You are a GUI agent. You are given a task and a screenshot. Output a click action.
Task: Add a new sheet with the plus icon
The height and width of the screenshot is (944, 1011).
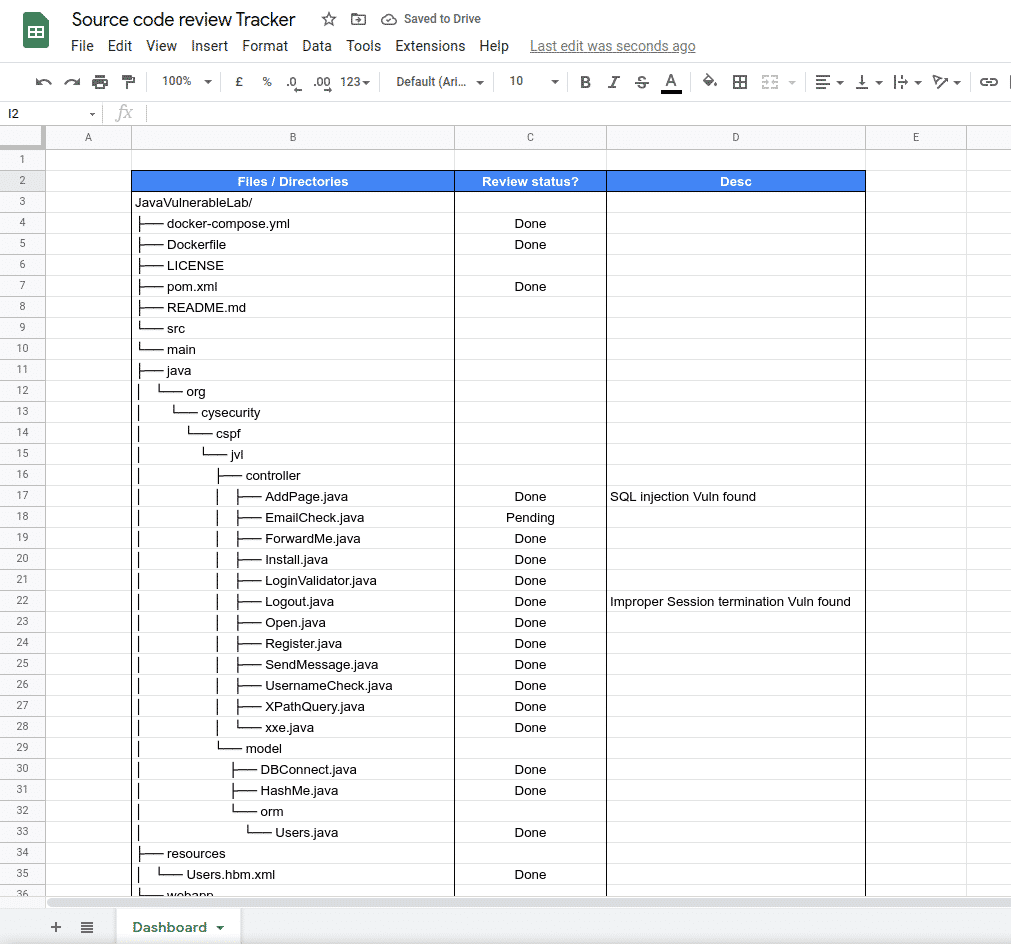pyautogui.click(x=55, y=927)
